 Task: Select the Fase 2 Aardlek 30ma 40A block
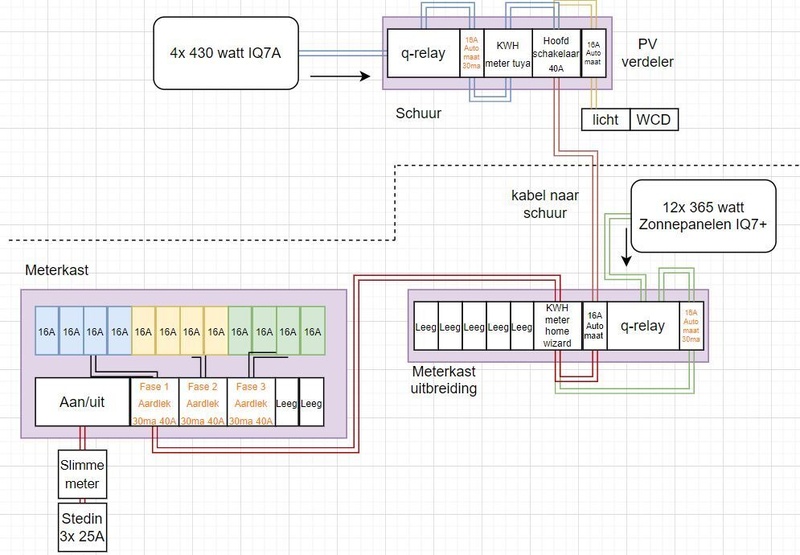(x=203, y=402)
